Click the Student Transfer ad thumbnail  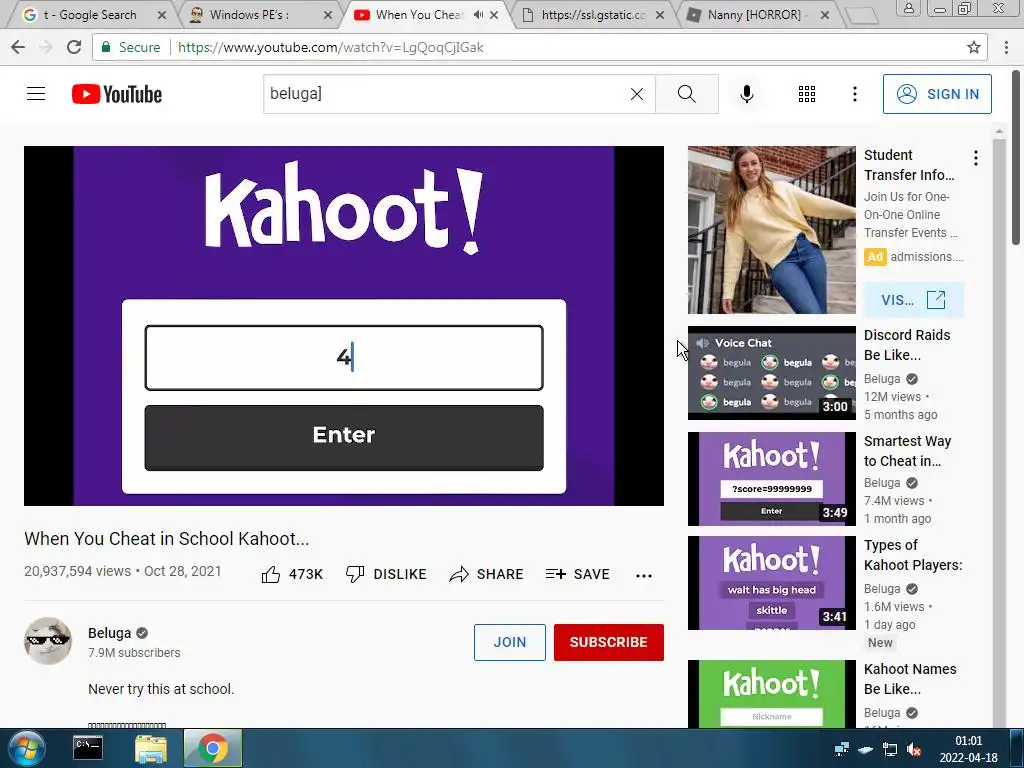click(x=771, y=230)
